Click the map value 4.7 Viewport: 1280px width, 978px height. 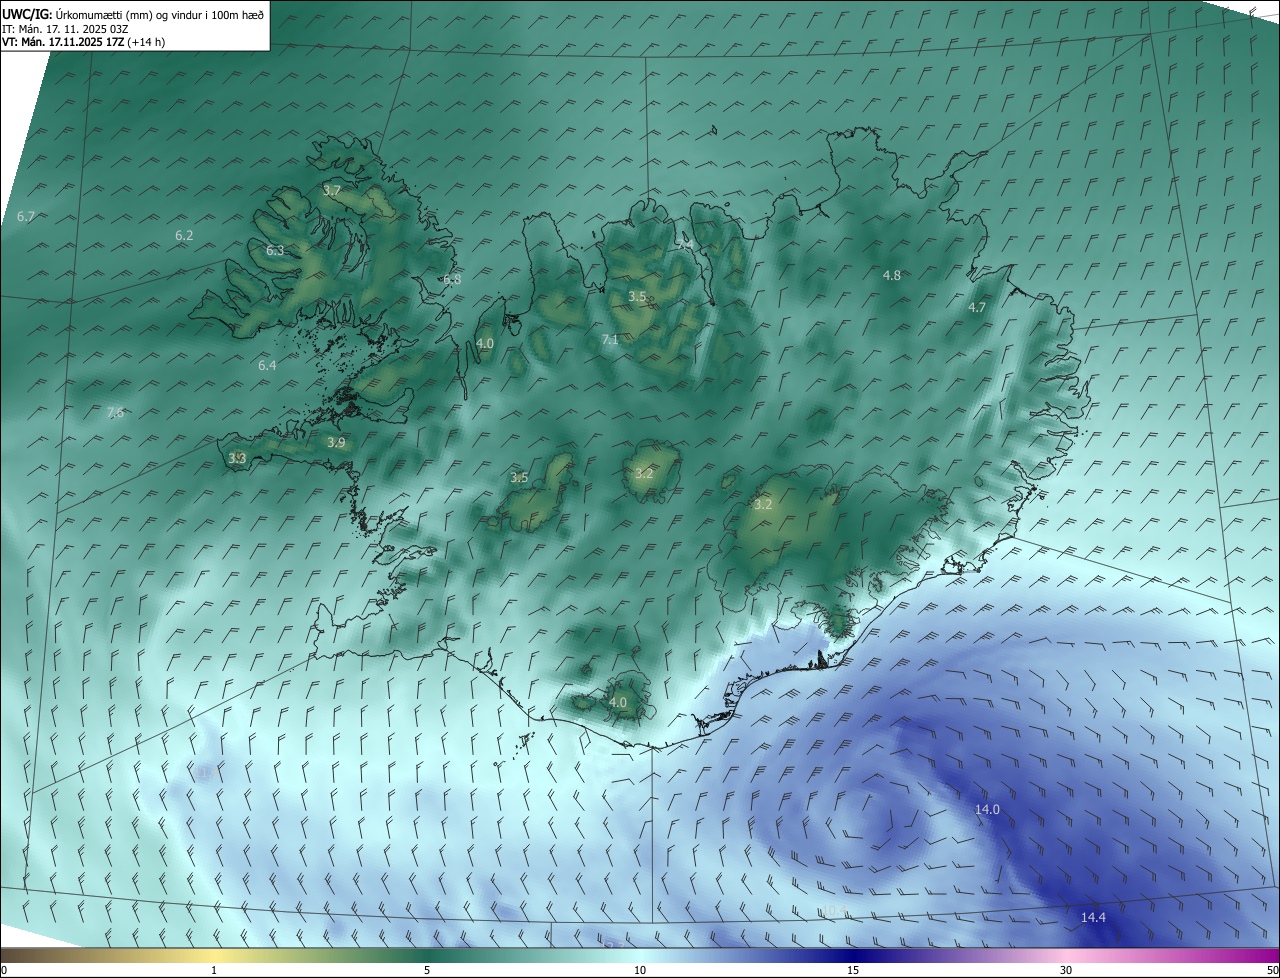977,308
